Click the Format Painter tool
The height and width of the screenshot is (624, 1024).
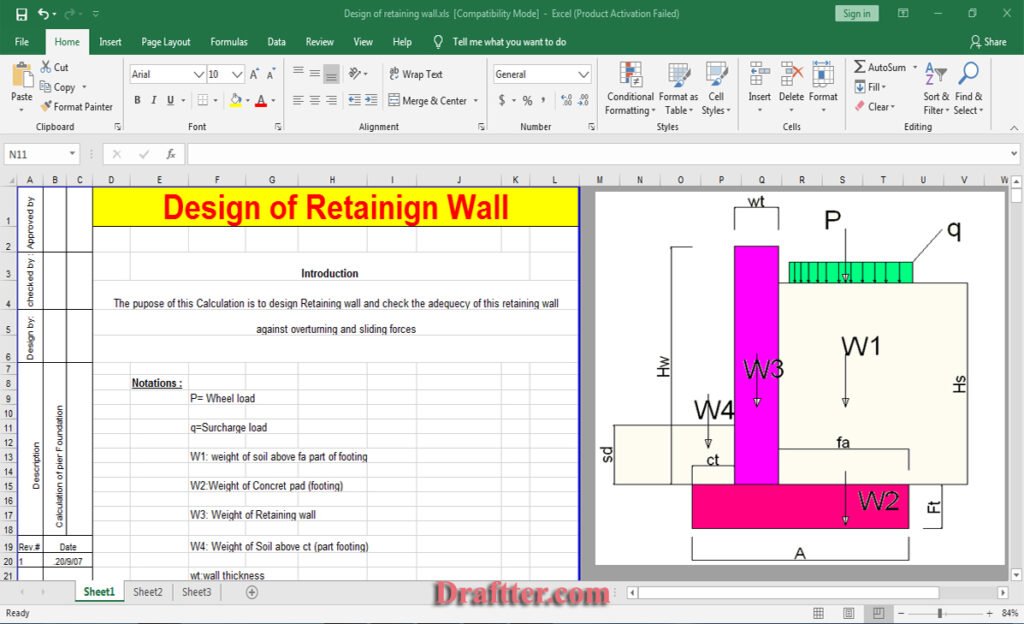pos(78,107)
